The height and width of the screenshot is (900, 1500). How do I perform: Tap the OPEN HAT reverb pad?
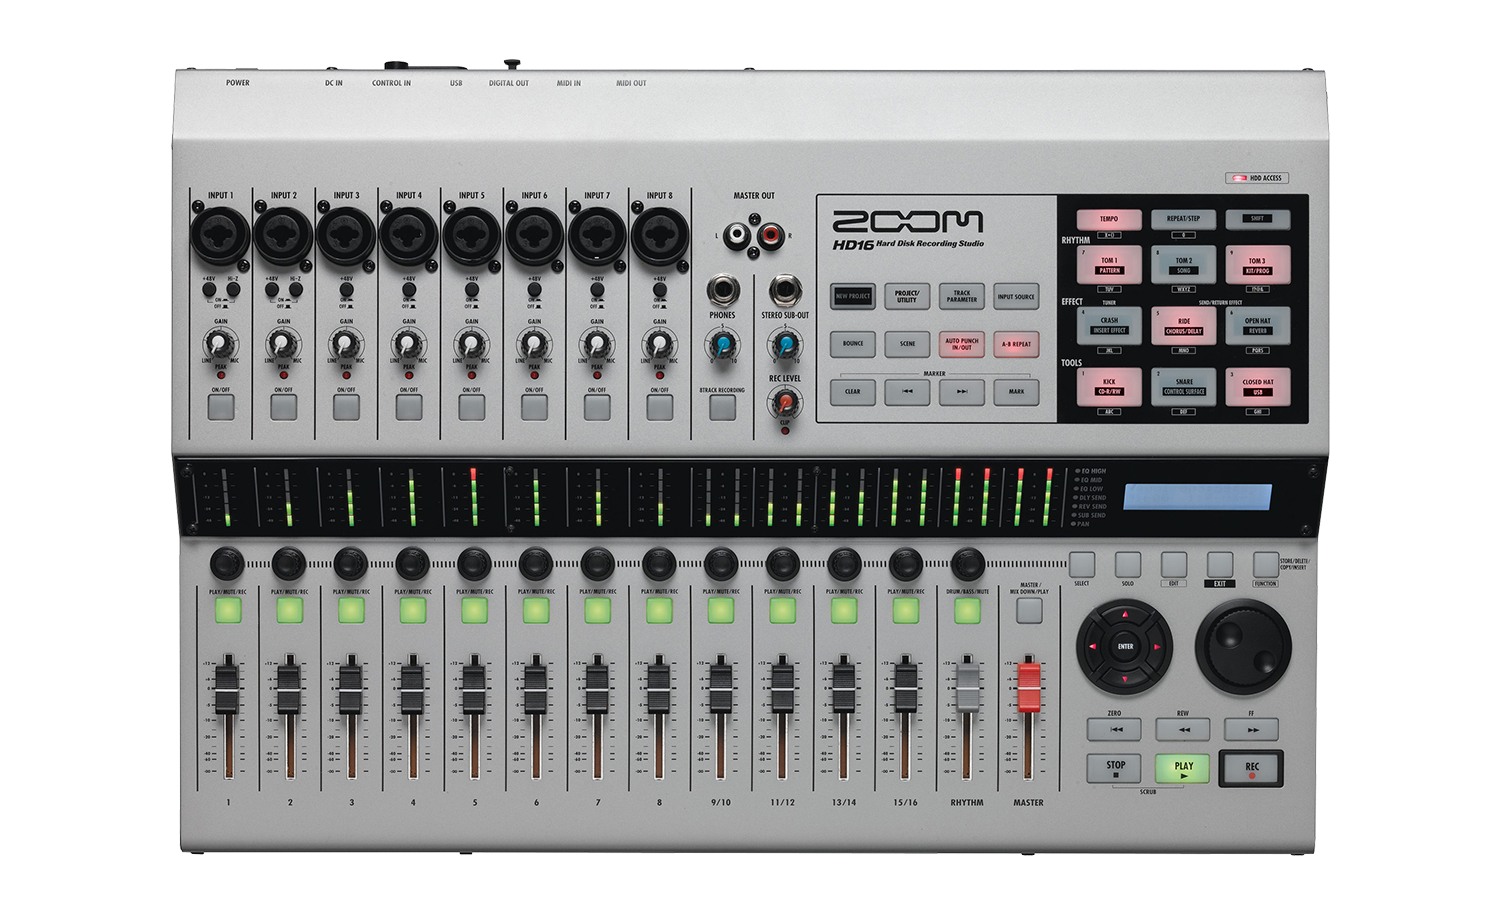tap(1257, 326)
